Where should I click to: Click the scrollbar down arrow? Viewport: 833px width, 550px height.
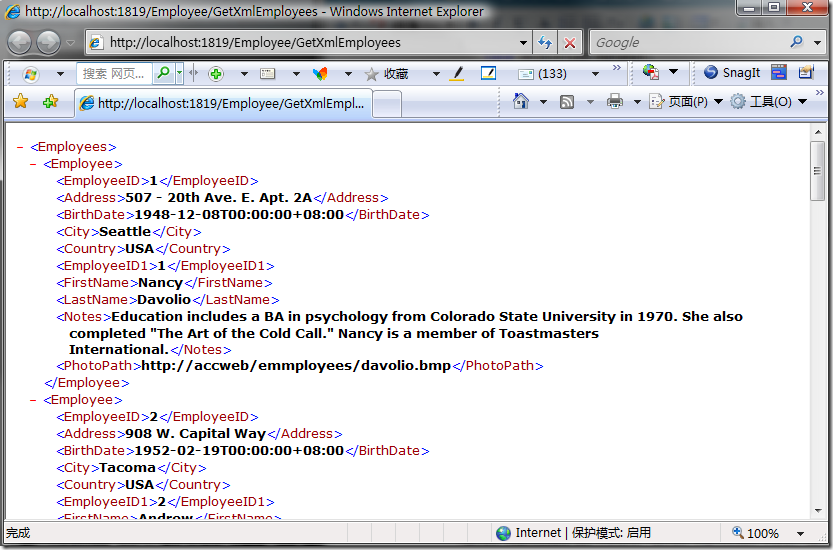[817, 511]
